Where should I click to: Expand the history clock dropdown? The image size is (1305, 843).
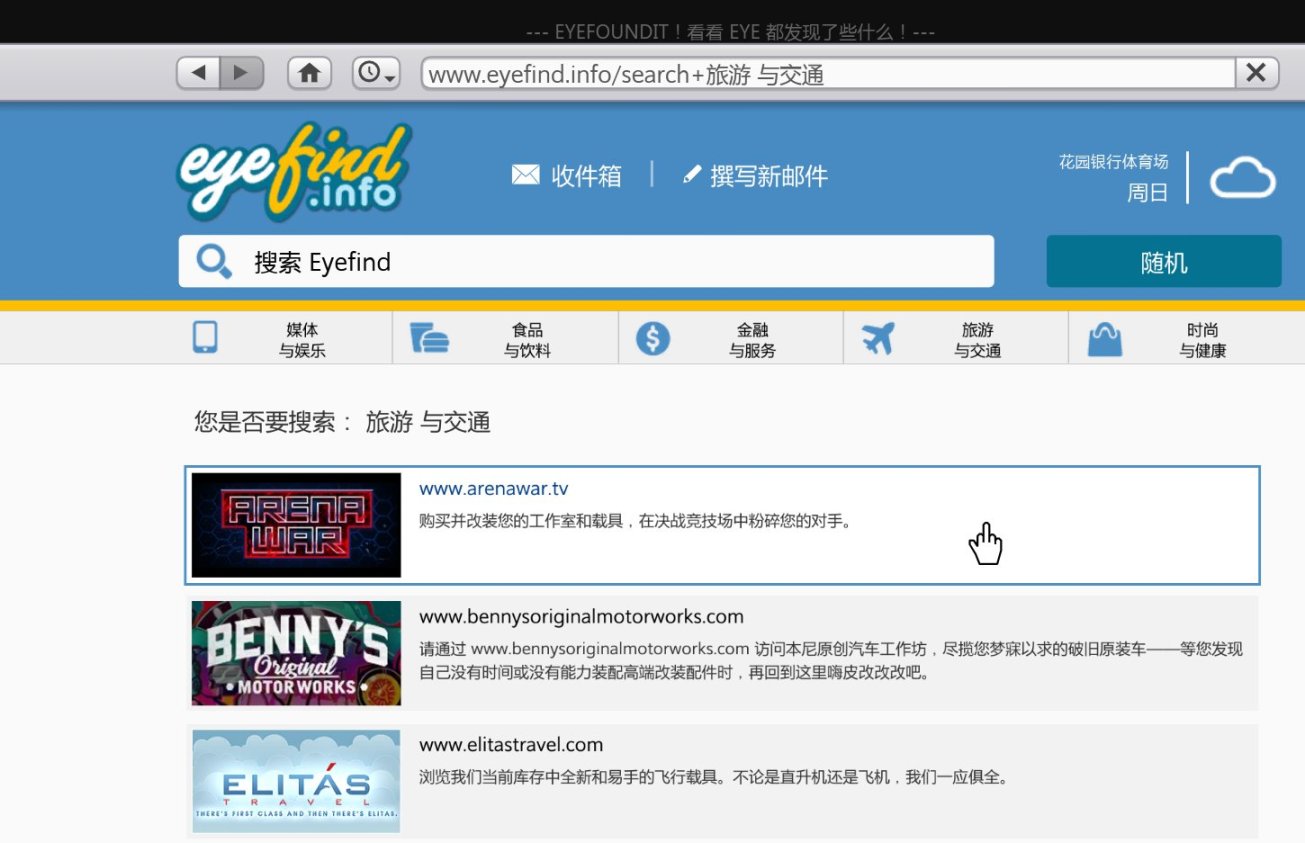376,73
